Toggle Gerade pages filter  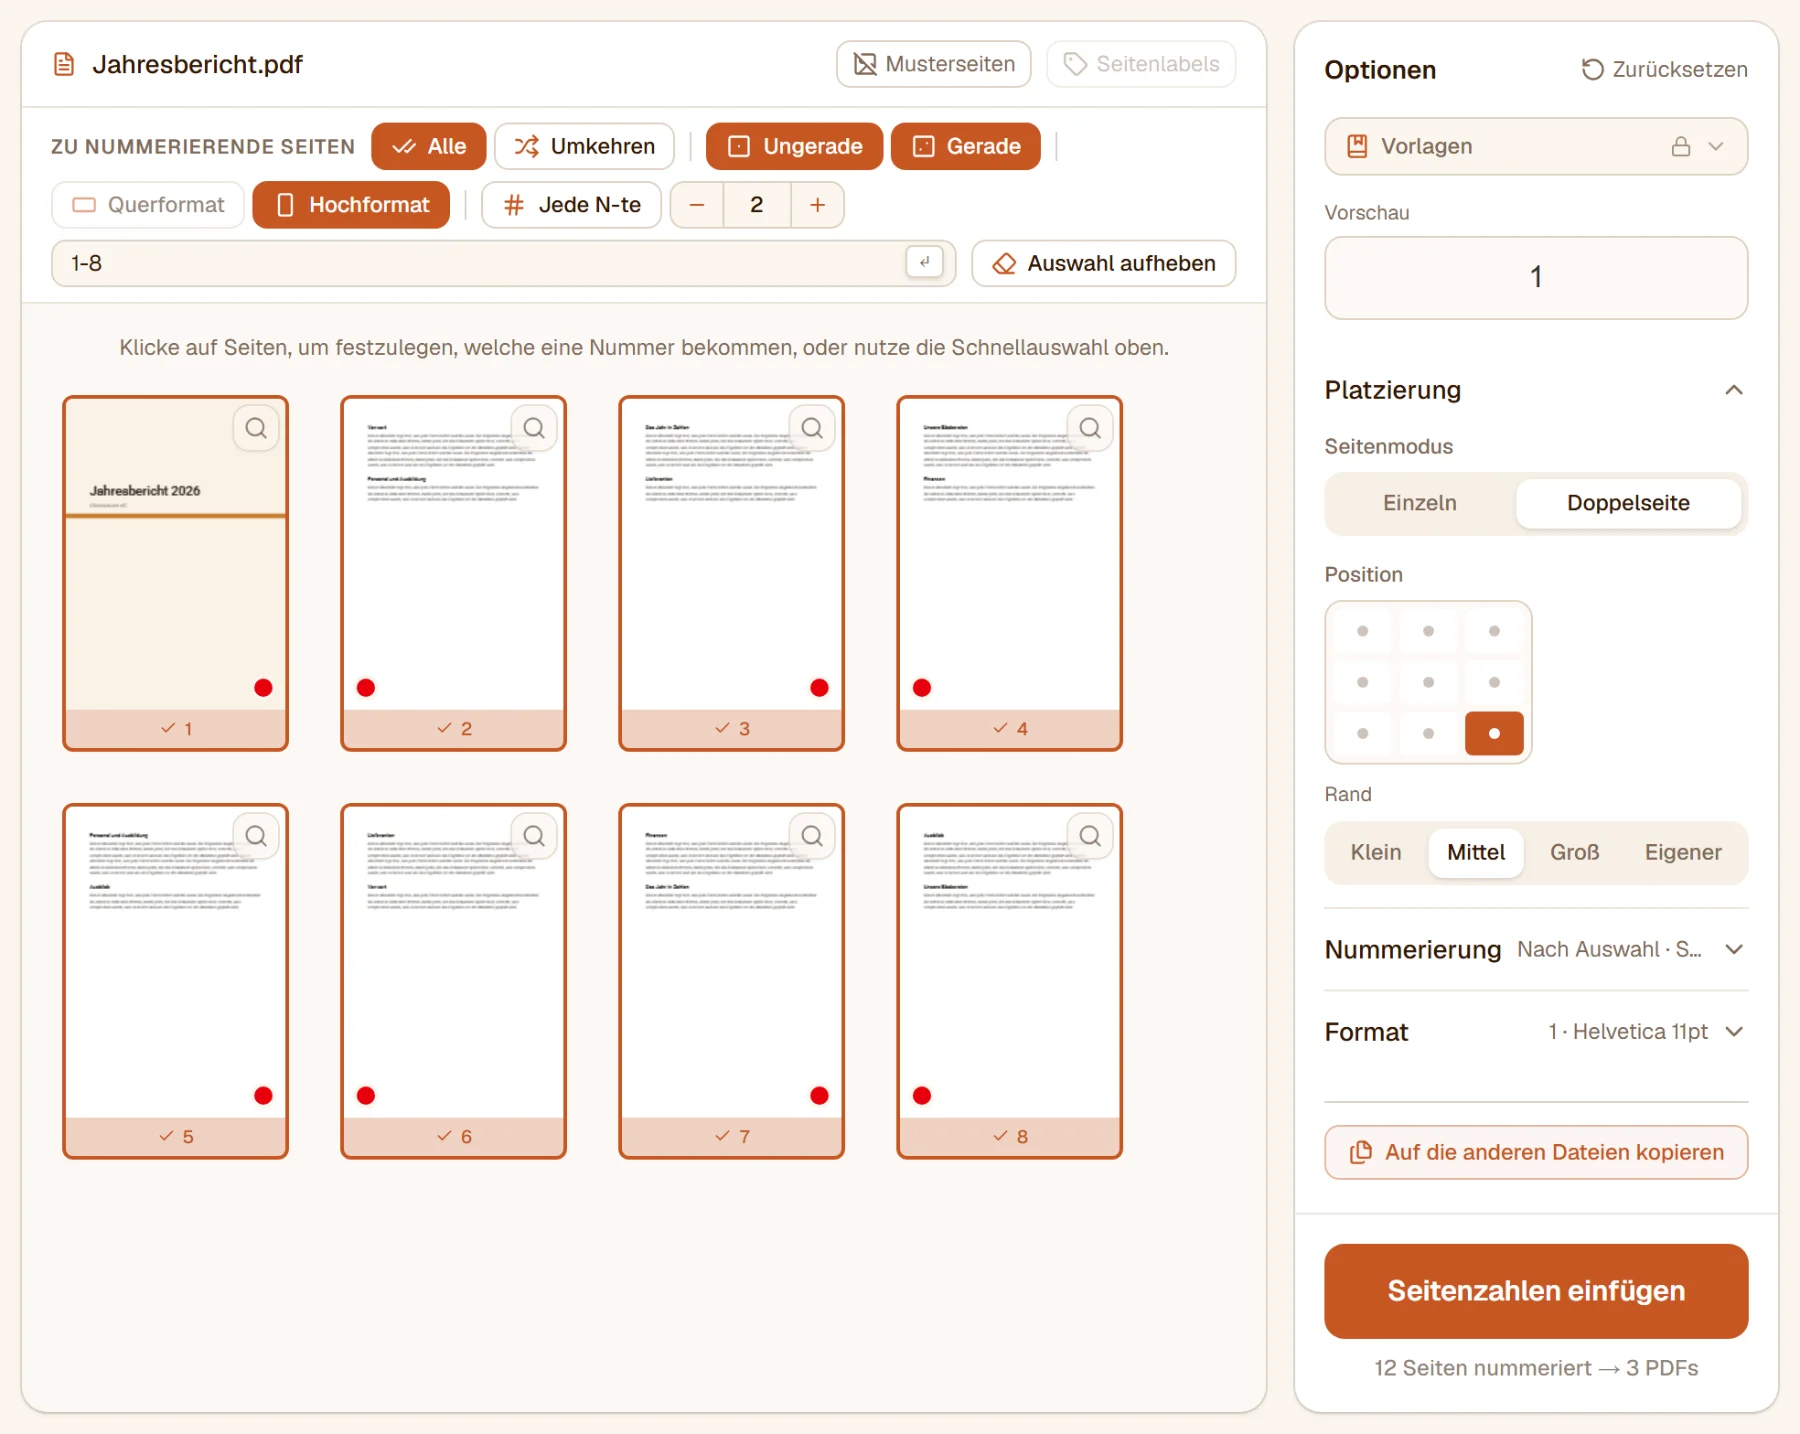tap(966, 146)
